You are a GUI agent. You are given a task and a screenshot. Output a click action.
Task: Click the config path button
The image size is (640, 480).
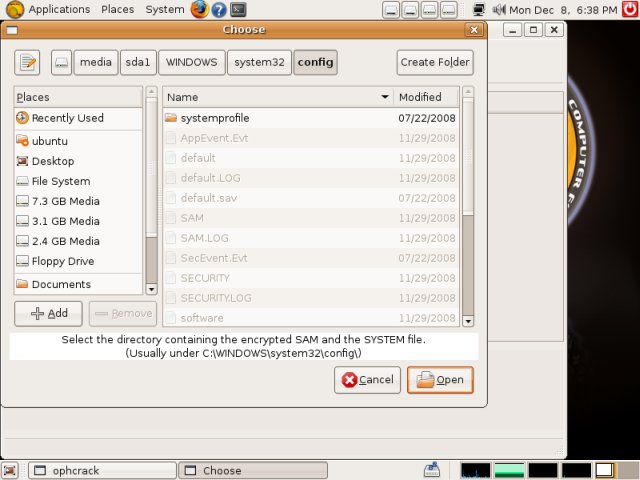(315, 62)
